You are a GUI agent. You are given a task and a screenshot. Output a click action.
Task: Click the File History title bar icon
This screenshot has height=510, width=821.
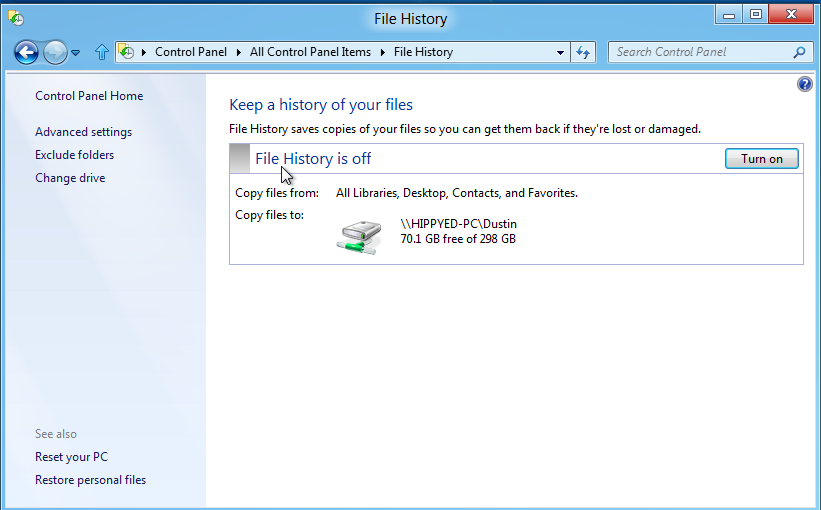(x=16, y=18)
